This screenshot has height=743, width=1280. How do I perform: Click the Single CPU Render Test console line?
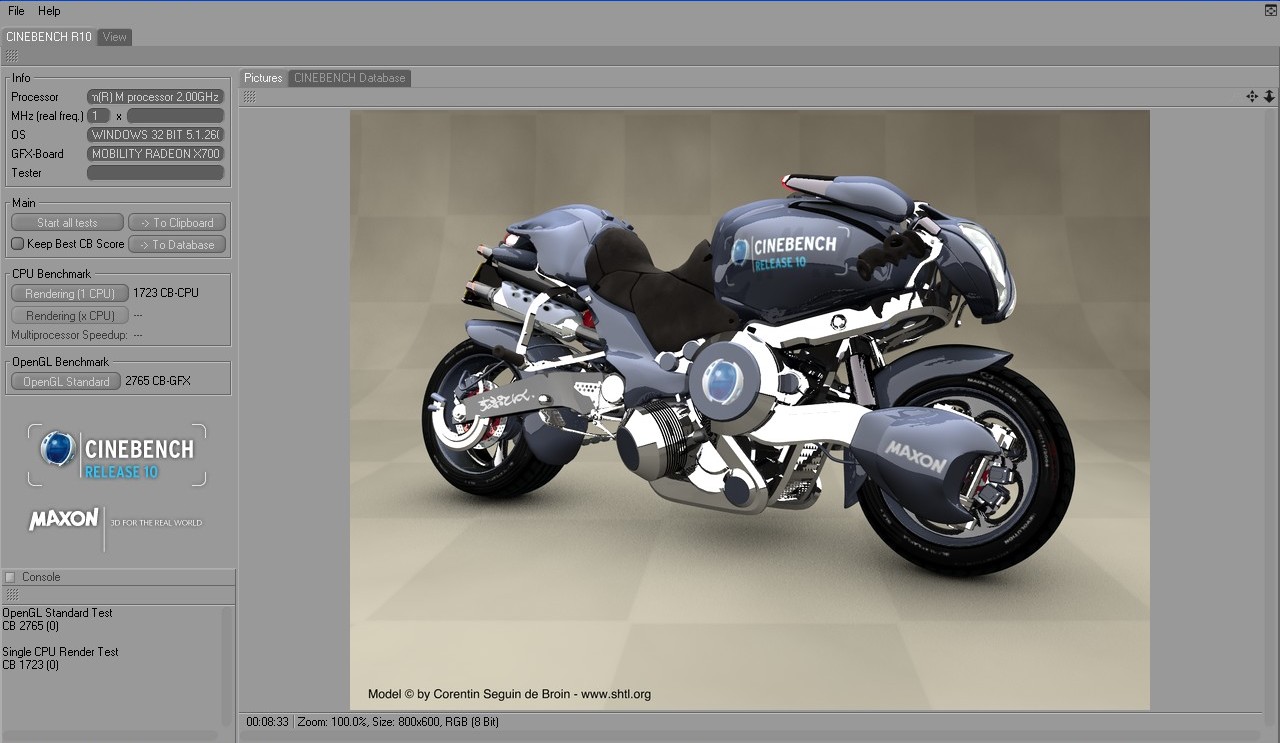coord(60,652)
